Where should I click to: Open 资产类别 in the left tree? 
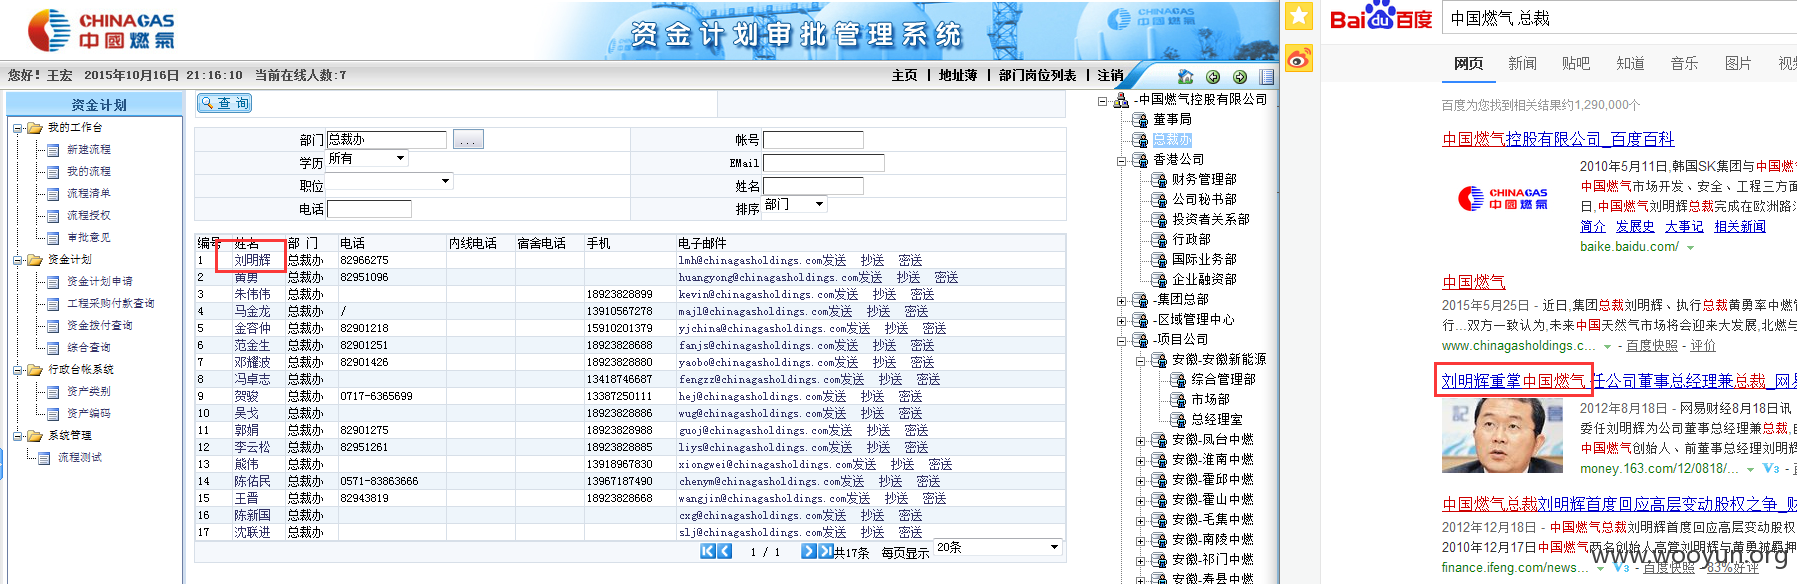click(89, 391)
